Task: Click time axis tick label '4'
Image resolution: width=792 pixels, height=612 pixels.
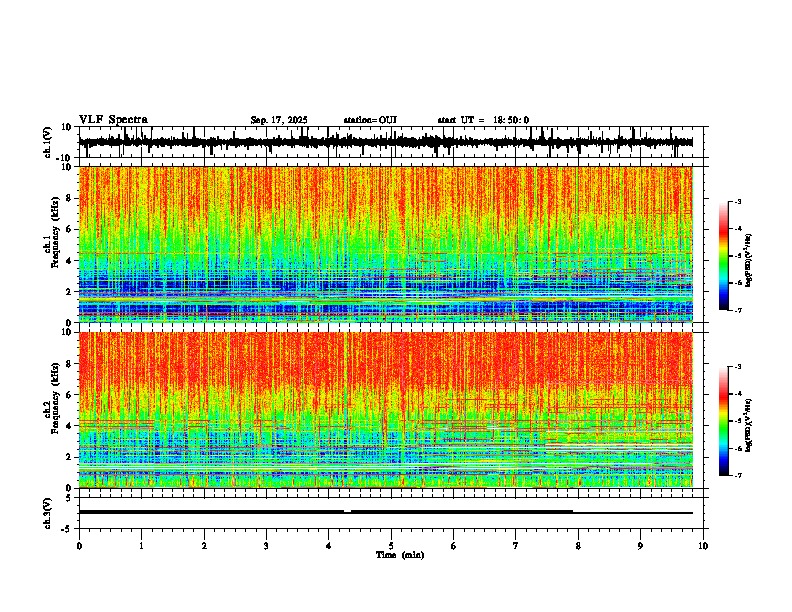Action: [x=329, y=546]
